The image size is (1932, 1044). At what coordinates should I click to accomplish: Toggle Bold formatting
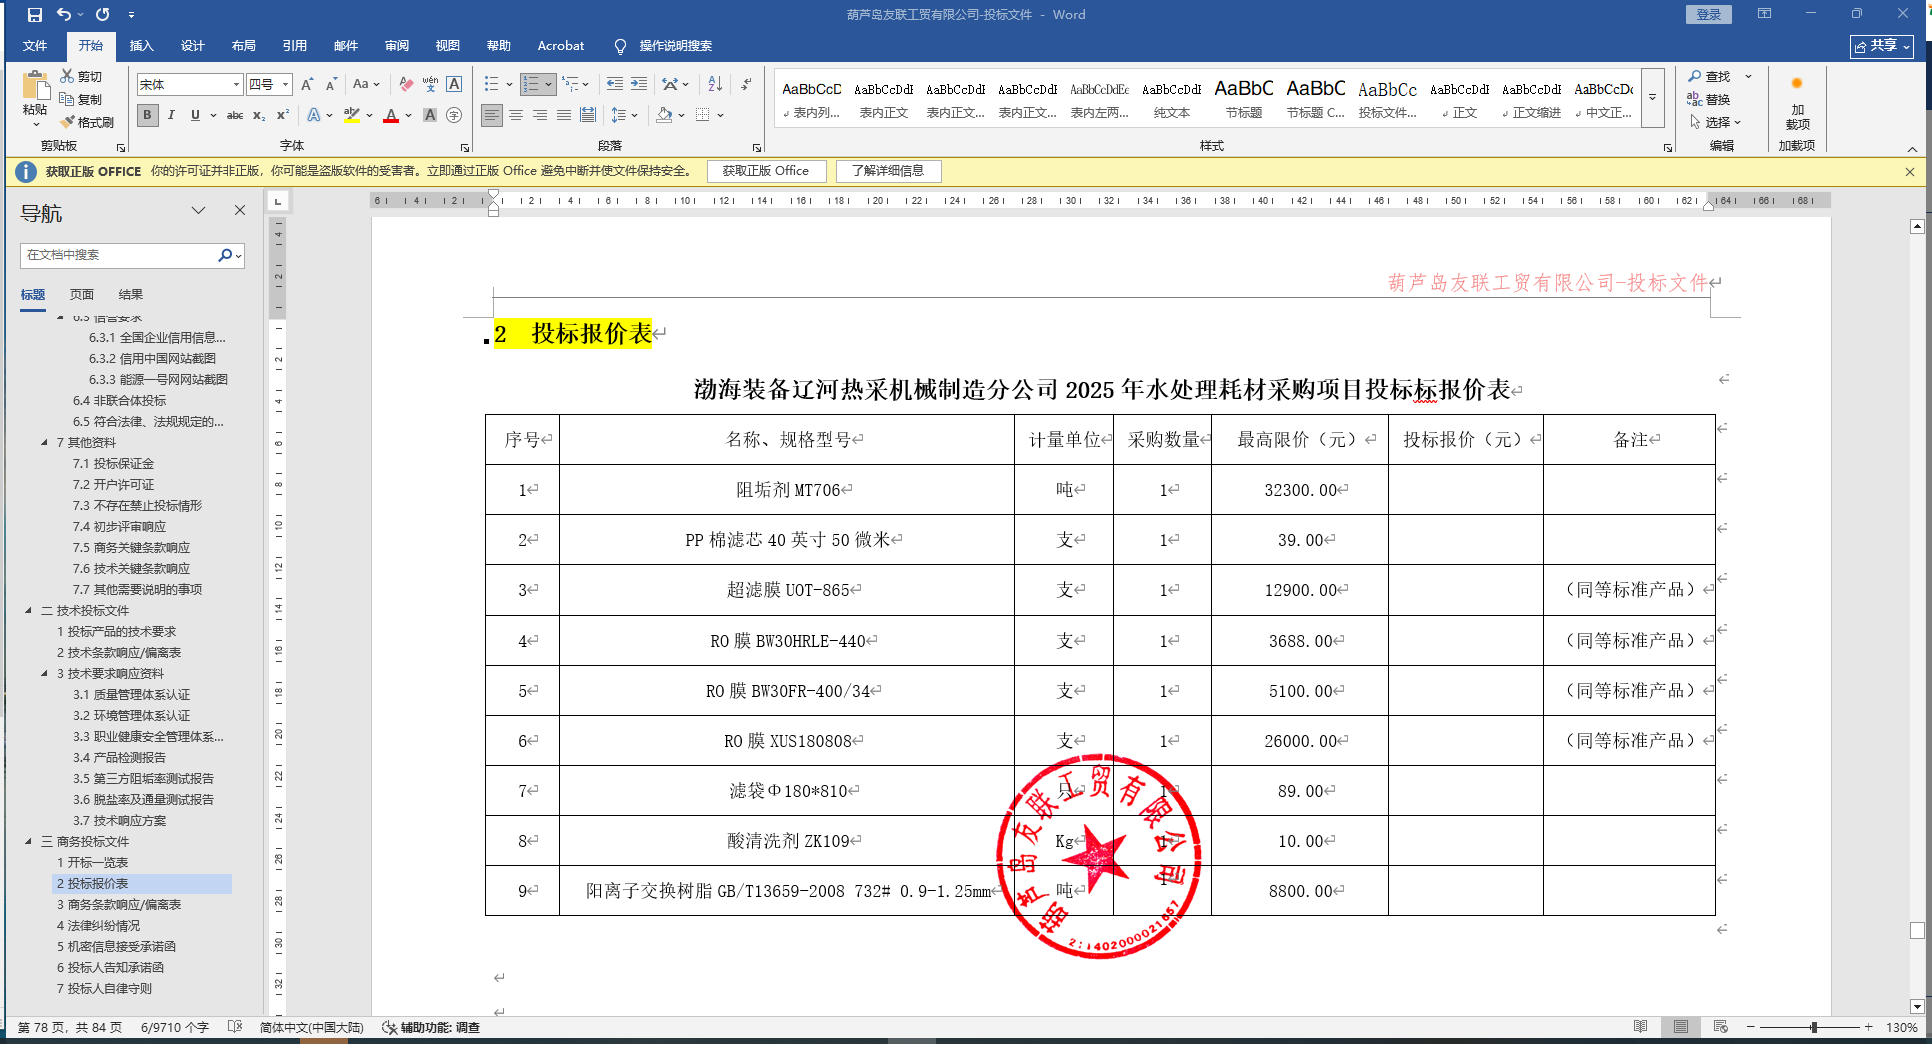tap(147, 115)
